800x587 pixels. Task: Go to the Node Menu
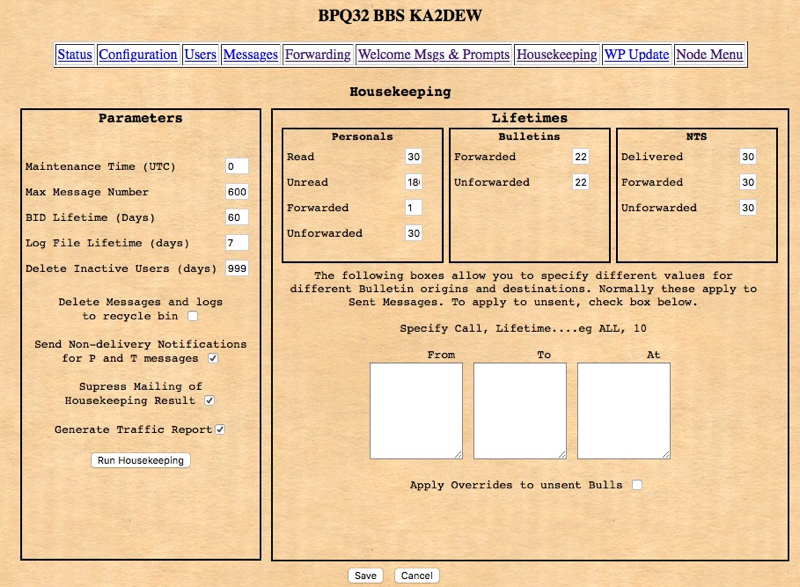(x=710, y=55)
